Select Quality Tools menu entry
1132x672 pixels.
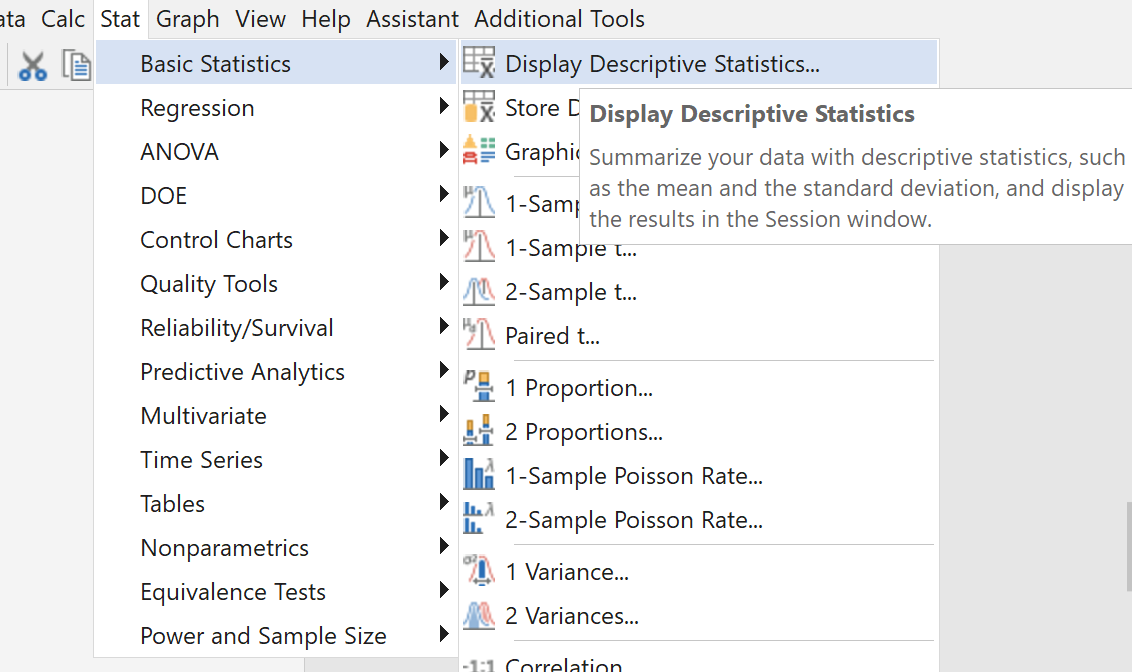(276, 284)
